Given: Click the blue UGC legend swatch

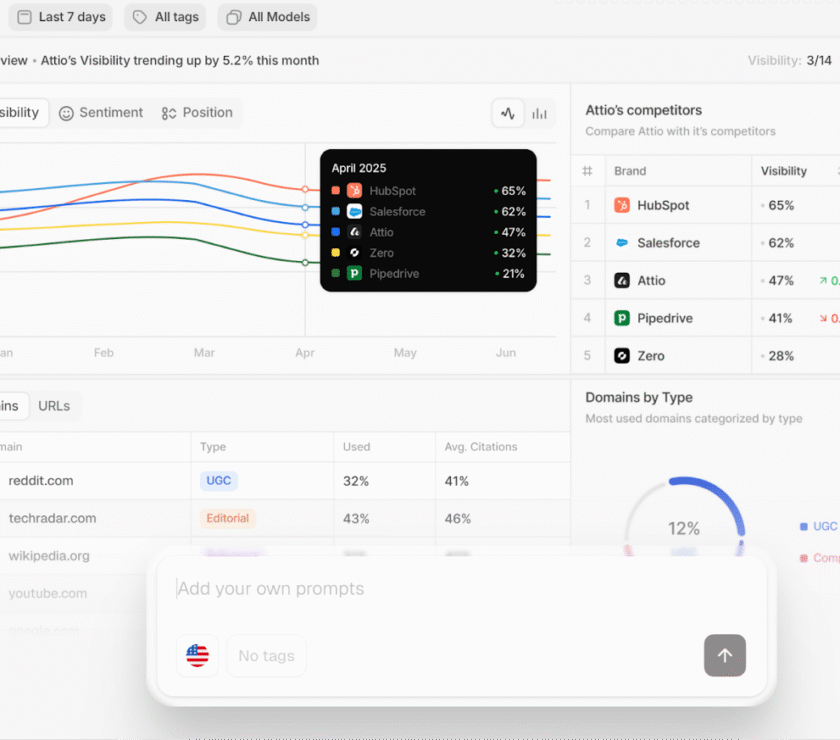Looking at the screenshot, I should [x=804, y=527].
